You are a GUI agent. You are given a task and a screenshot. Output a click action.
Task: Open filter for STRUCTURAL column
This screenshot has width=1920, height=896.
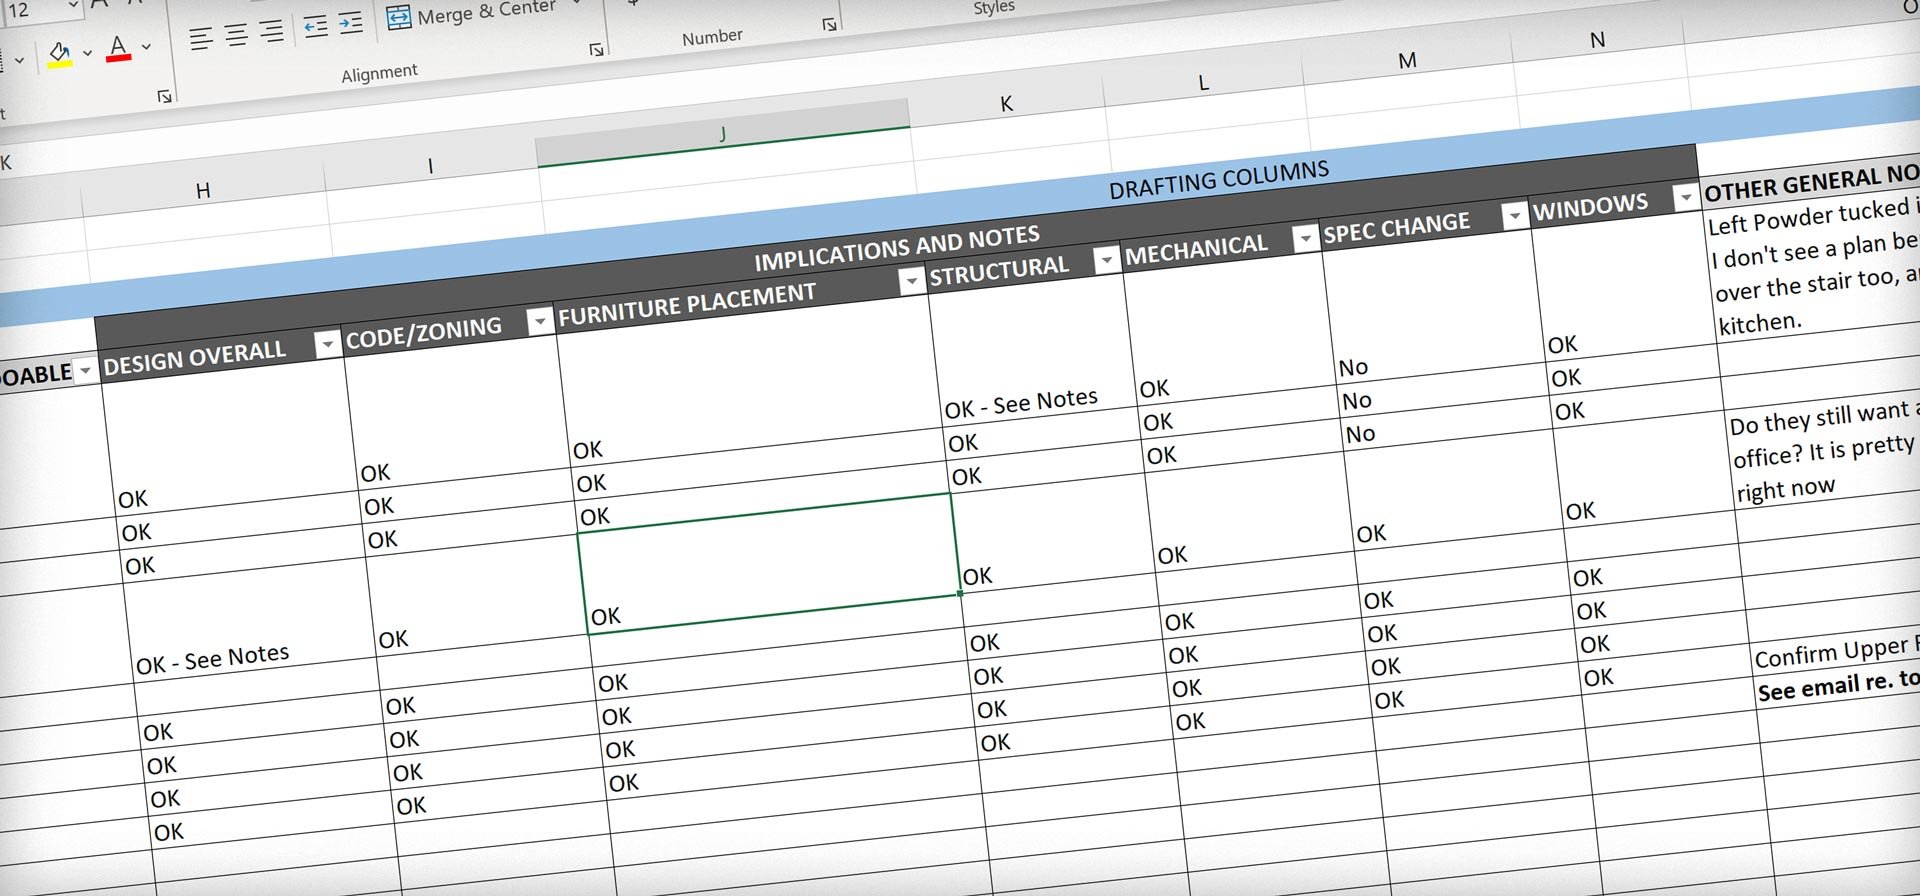point(1105,260)
